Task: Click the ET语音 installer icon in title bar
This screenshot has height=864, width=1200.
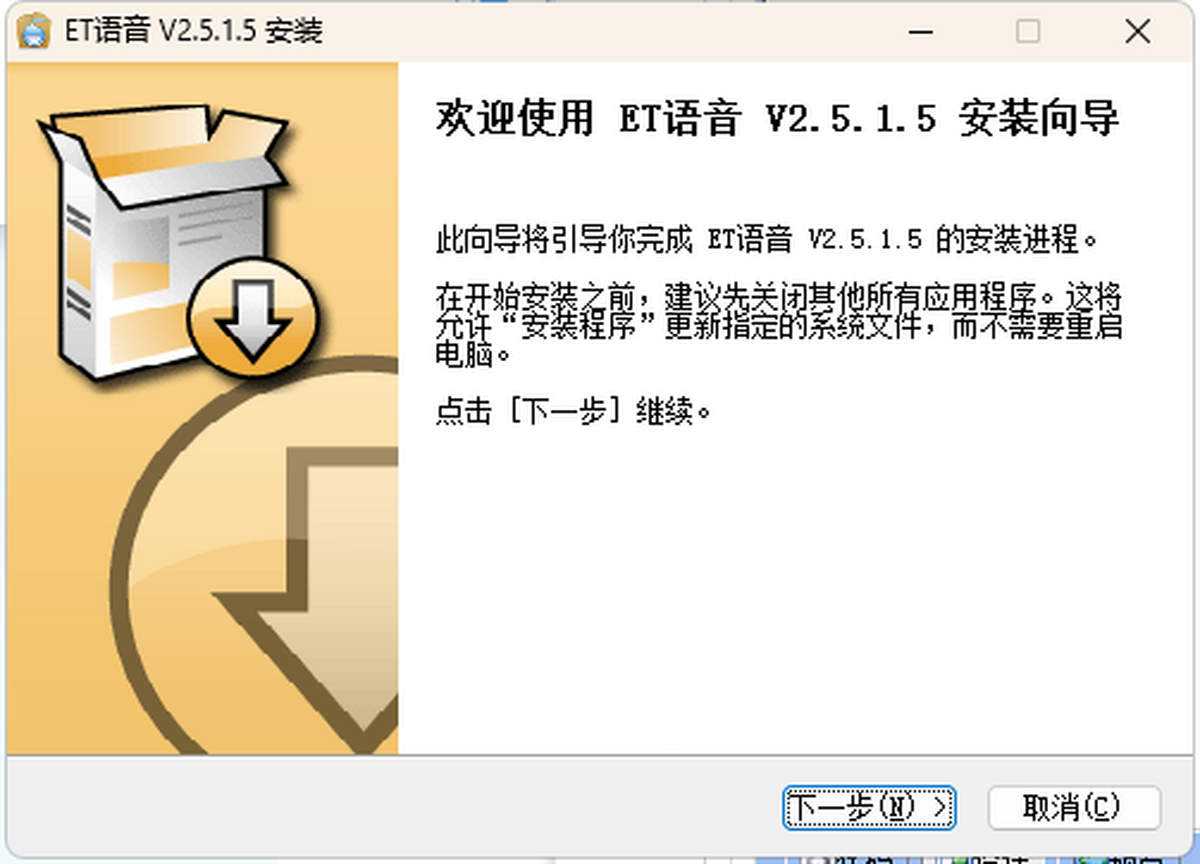Action: (x=34, y=31)
